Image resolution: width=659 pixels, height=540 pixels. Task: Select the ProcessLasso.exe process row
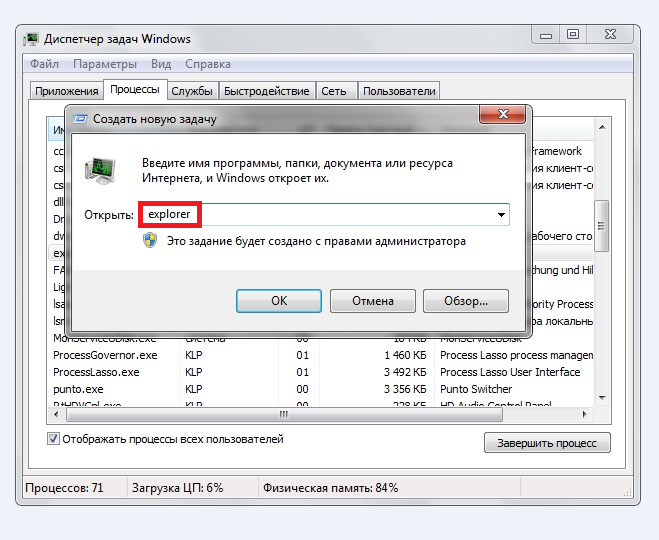click(x=320, y=372)
